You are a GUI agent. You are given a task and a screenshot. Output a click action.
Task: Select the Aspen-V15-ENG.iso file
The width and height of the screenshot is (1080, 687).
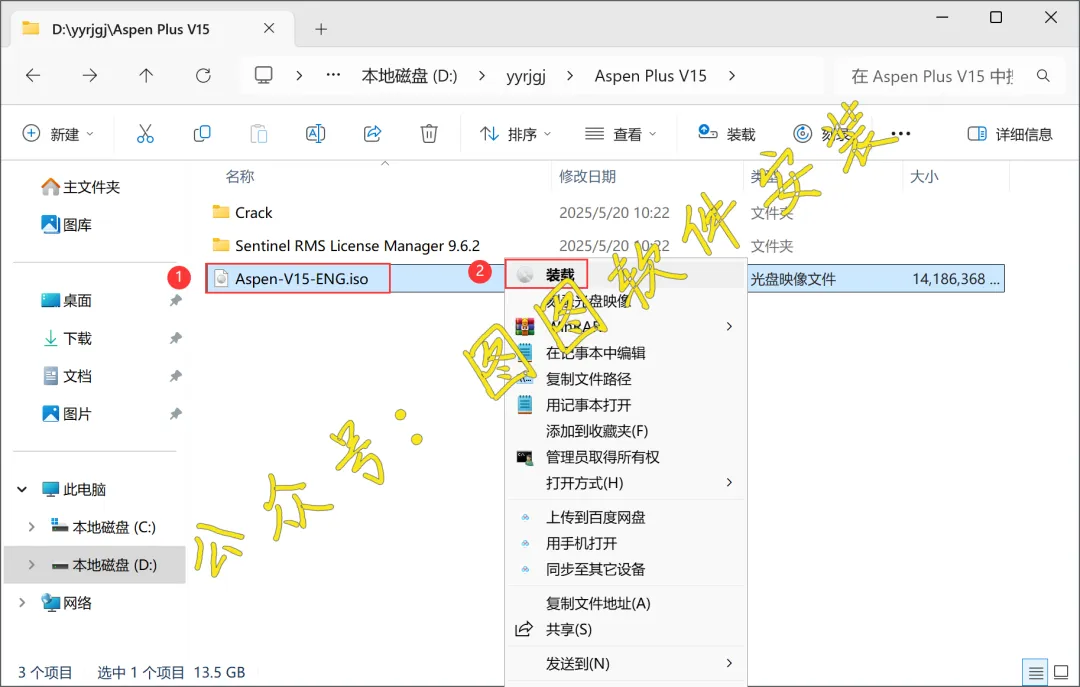(301, 278)
